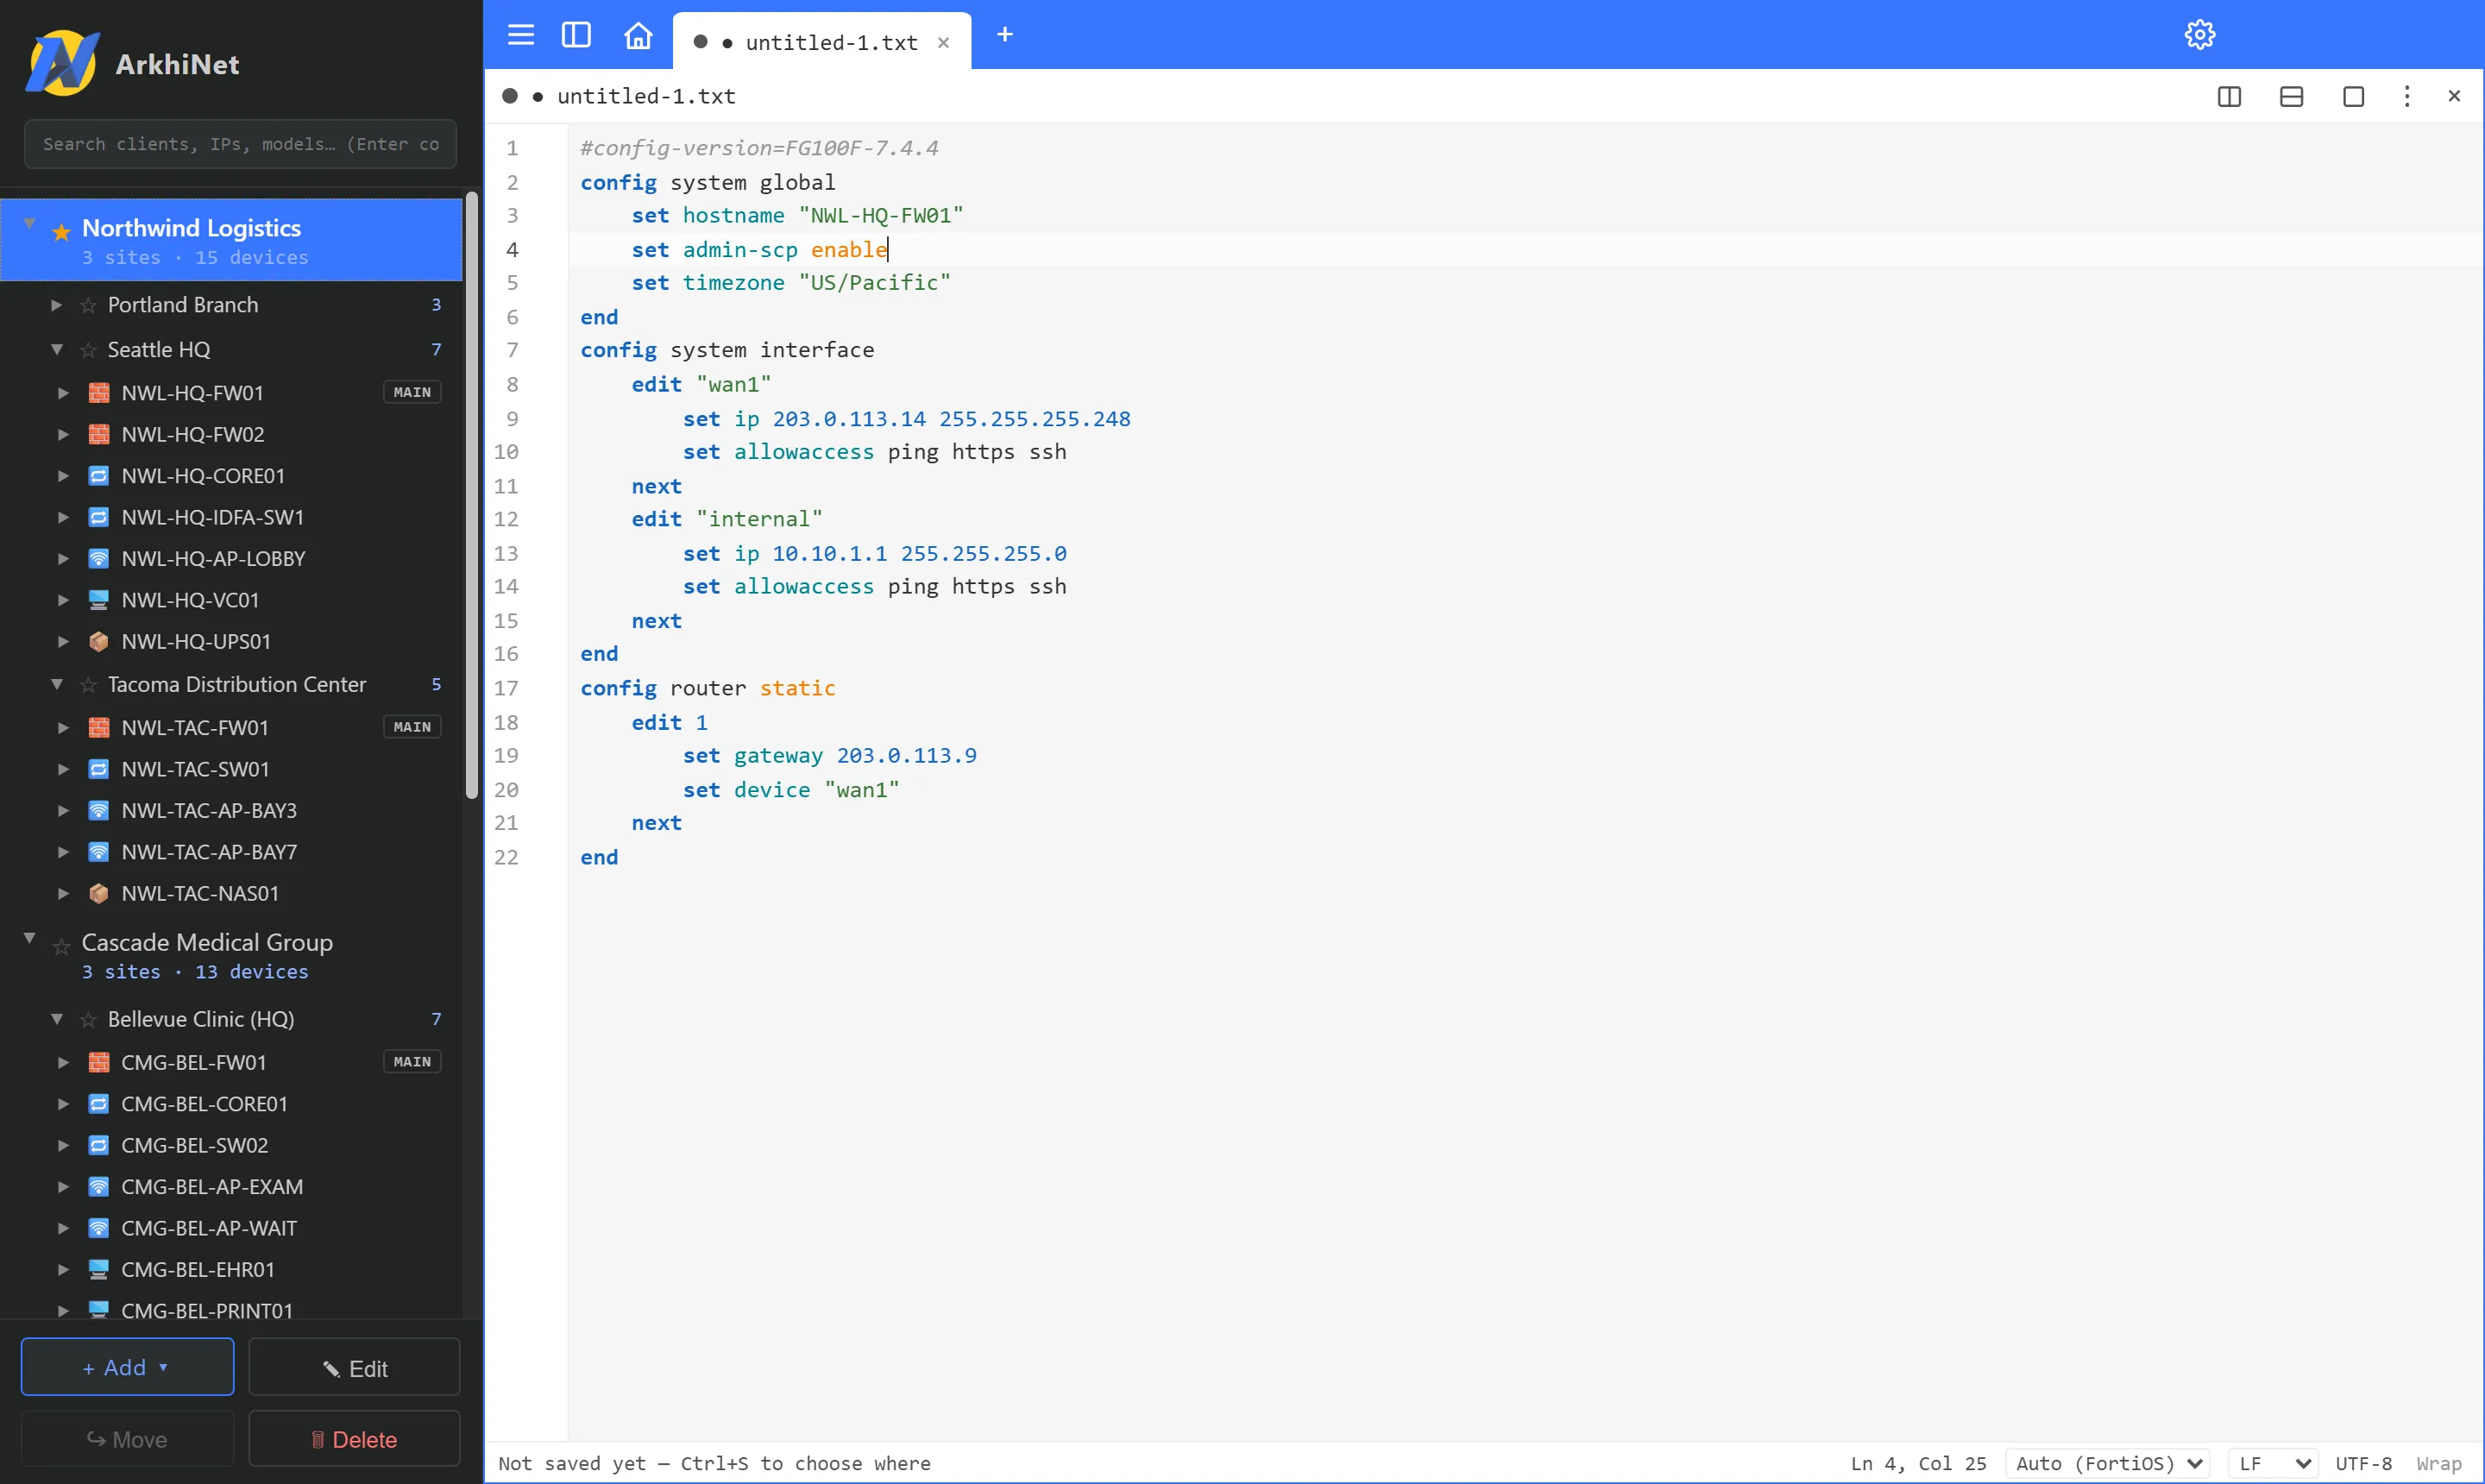Click the Edit button
This screenshot has width=2485, height=1484.
(354, 1368)
